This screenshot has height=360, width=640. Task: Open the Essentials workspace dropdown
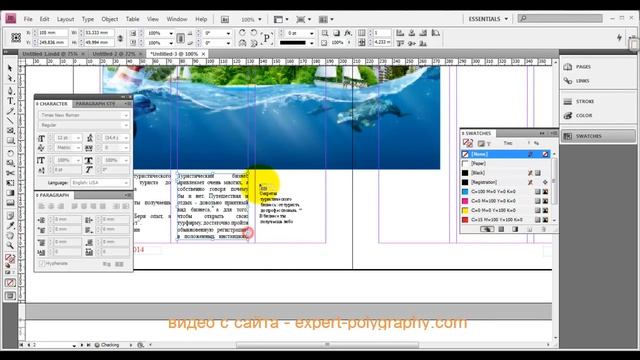click(488, 19)
